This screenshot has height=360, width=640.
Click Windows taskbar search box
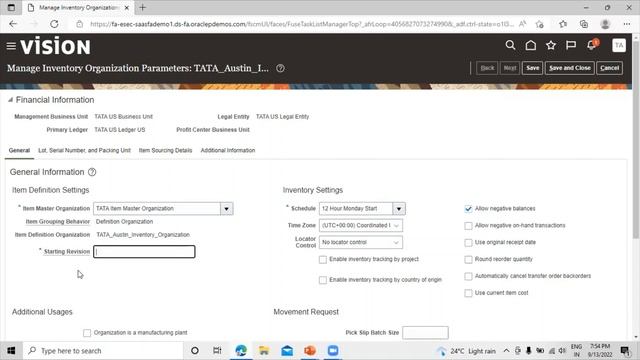103,351
